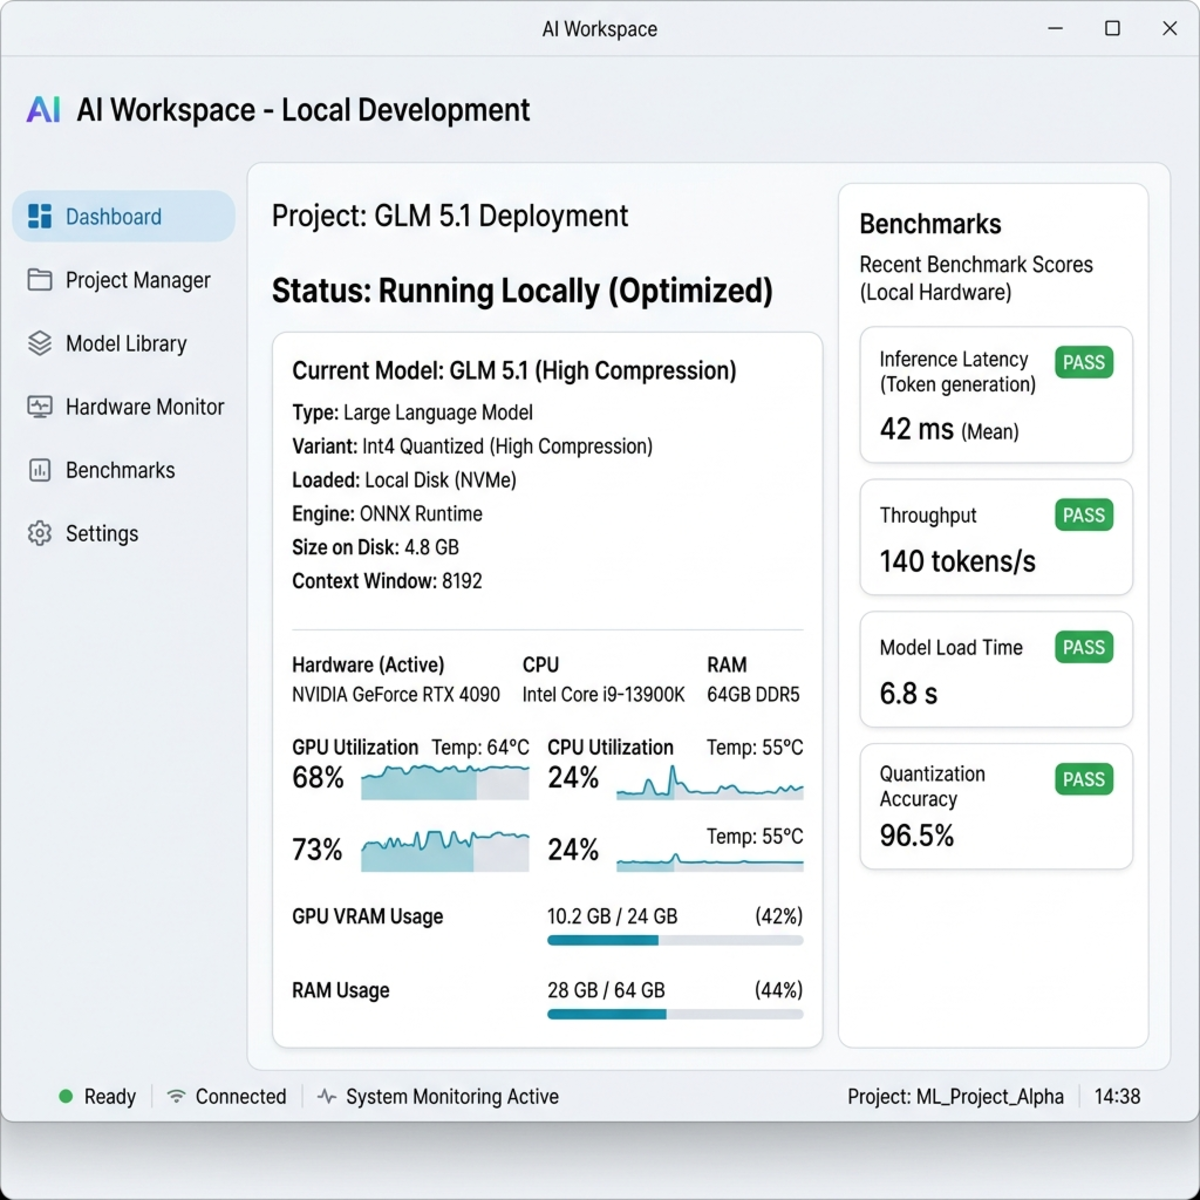Open the Benchmarks sidebar entry

click(x=124, y=470)
